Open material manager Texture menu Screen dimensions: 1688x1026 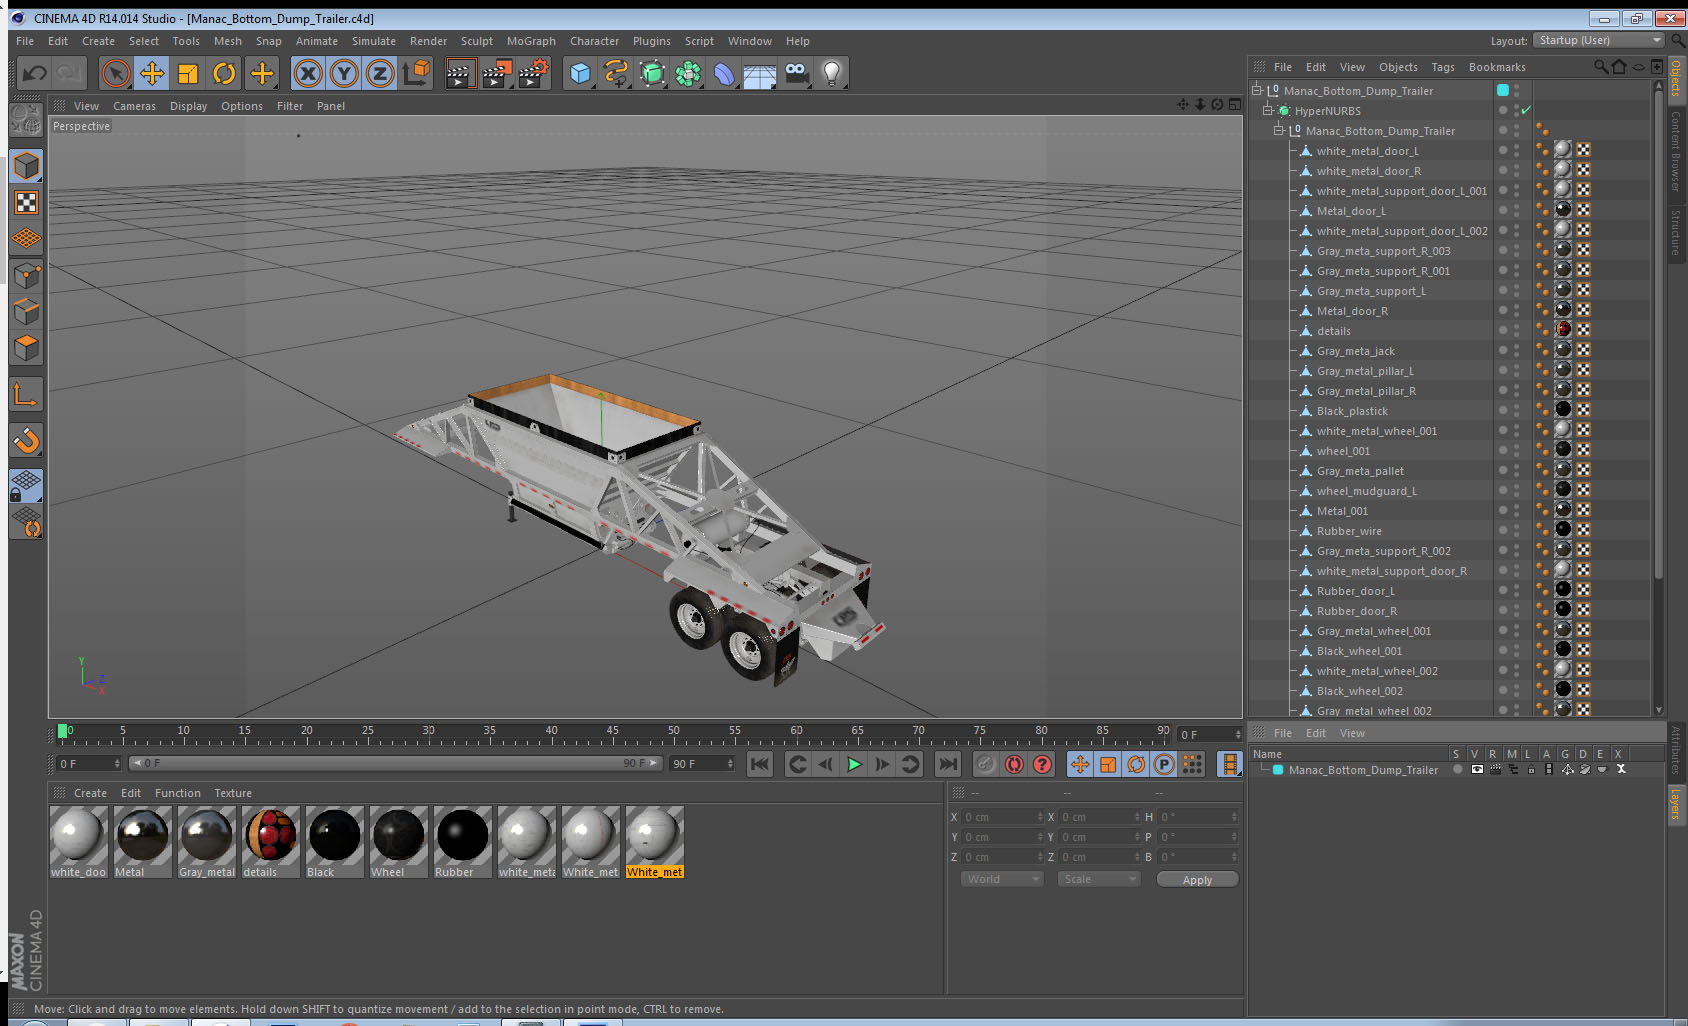click(233, 793)
